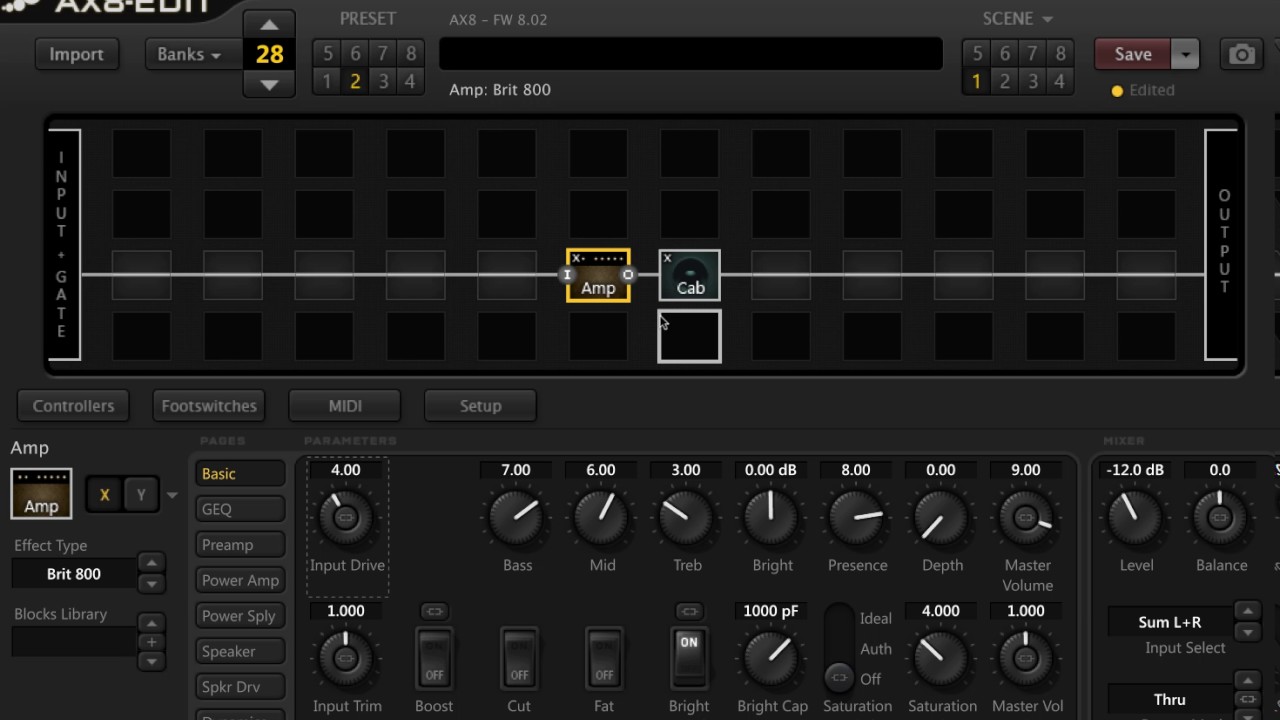Open the Basic parameters page

[x=240, y=474]
